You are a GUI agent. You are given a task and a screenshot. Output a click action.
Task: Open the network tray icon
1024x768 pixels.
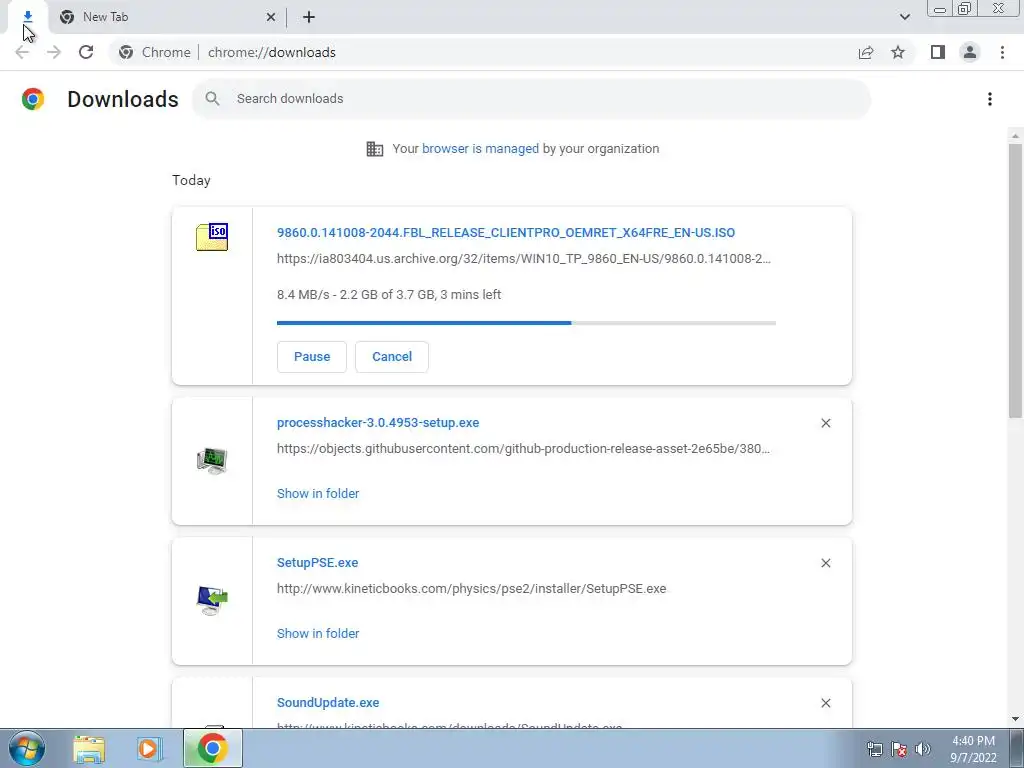point(874,749)
